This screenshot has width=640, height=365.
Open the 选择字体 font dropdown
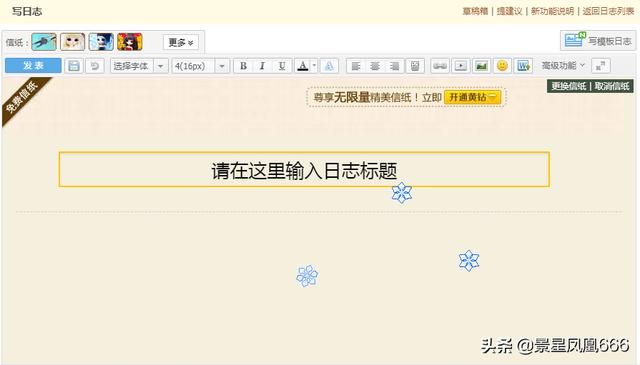(x=139, y=66)
